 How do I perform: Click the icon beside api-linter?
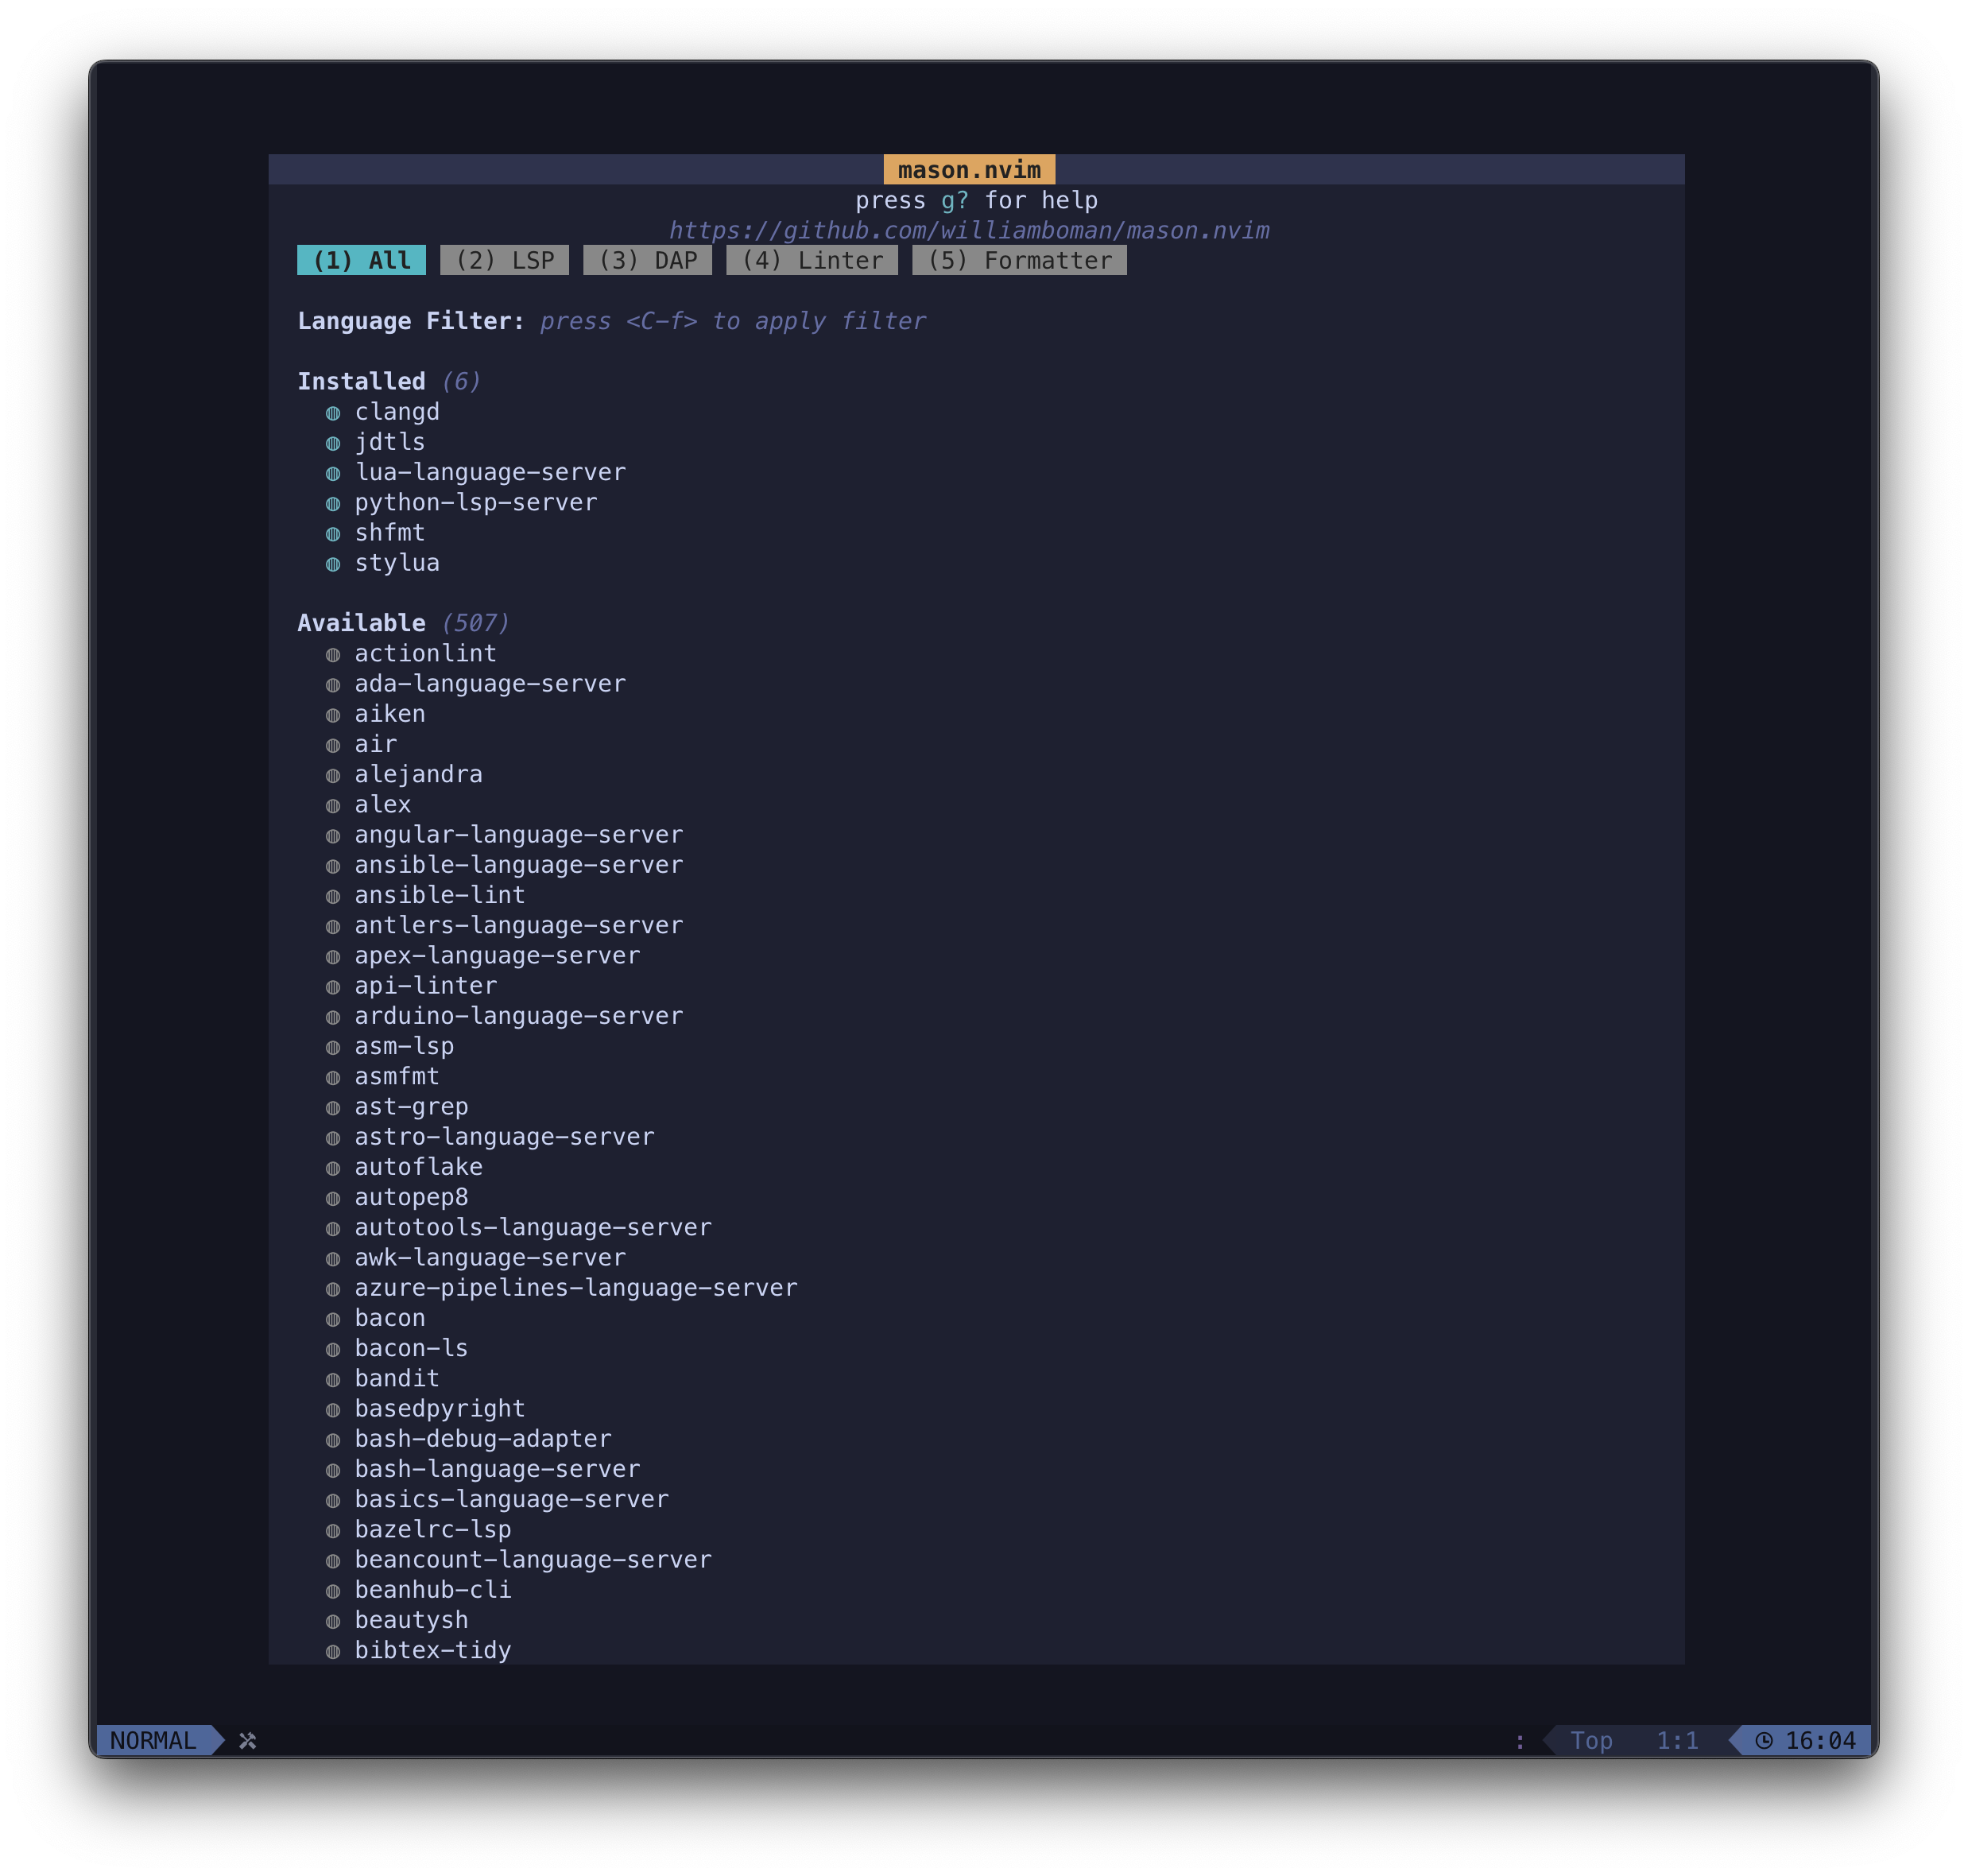(x=333, y=987)
